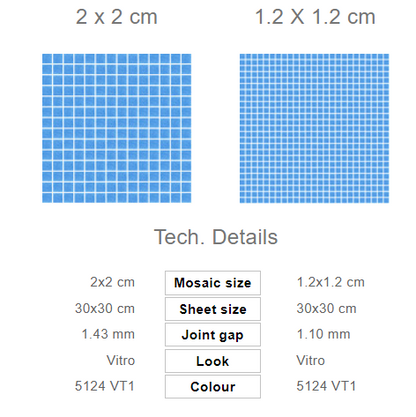The height and width of the screenshot is (417, 416).
Task: Click the Joint gap label box
Action: click(213, 335)
